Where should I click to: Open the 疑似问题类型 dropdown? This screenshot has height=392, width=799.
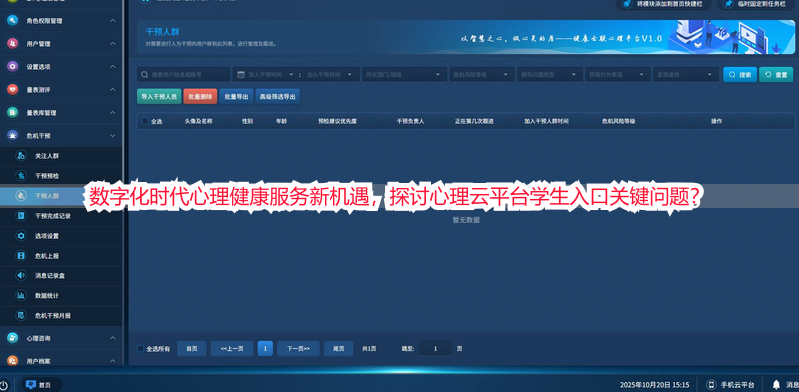tap(550, 74)
